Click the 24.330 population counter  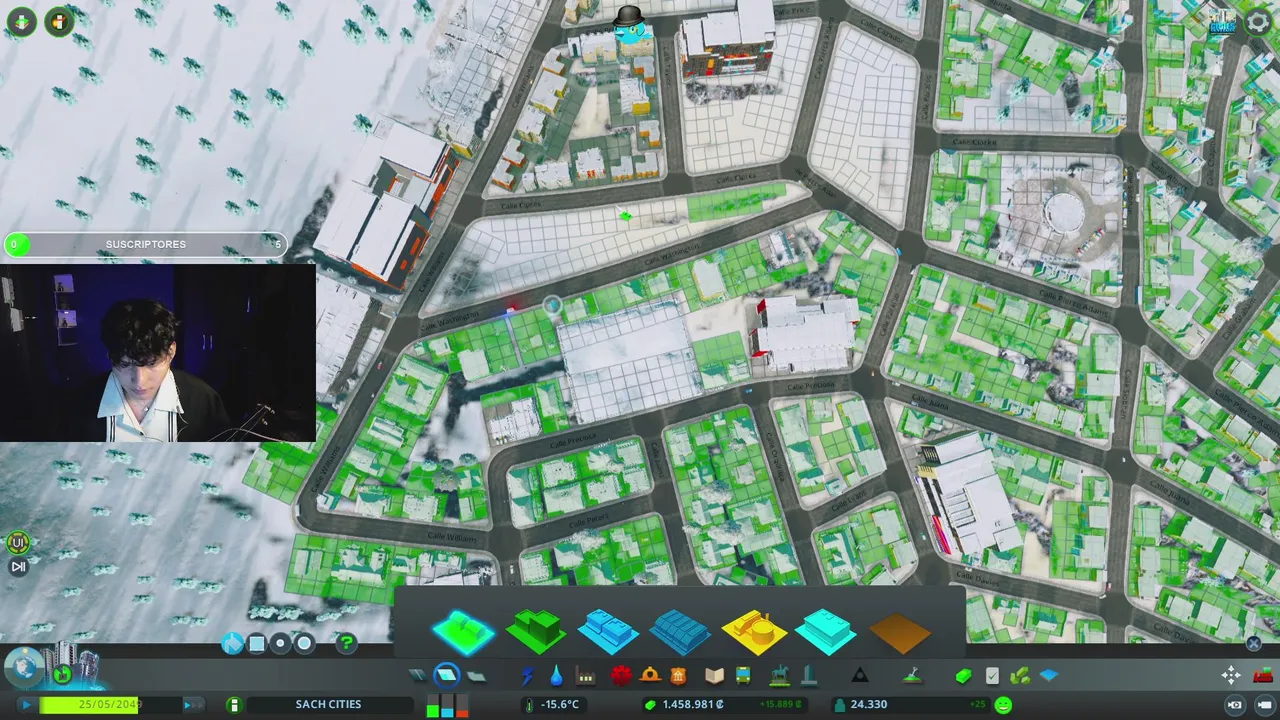click(868, 705)
